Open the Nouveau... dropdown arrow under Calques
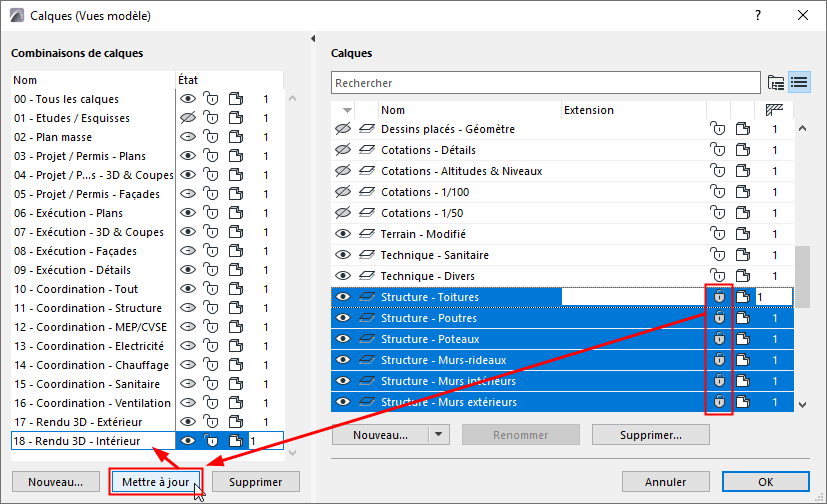 [439, 435]
